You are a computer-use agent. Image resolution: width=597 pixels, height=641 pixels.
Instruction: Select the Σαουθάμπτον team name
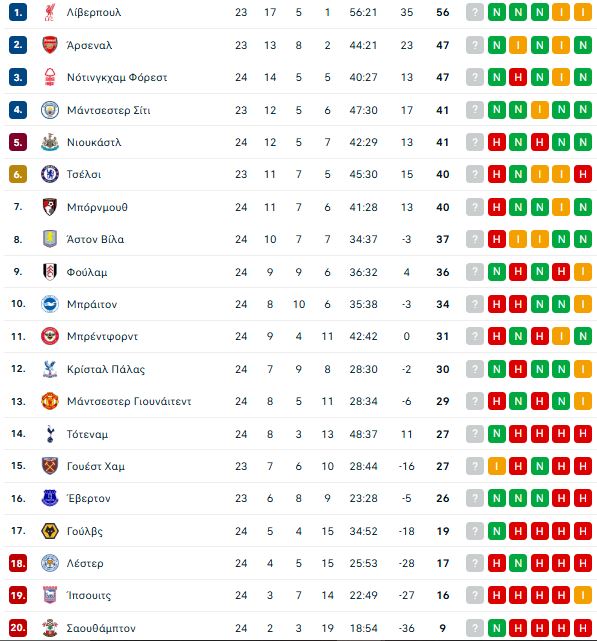pyautogui.click(x=101, y=628)
